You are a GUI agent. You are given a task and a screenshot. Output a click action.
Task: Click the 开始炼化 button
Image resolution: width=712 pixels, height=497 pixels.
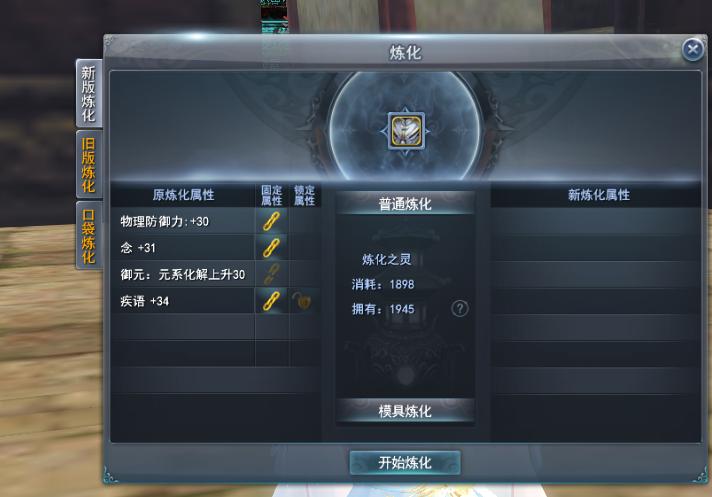(405, 463)
